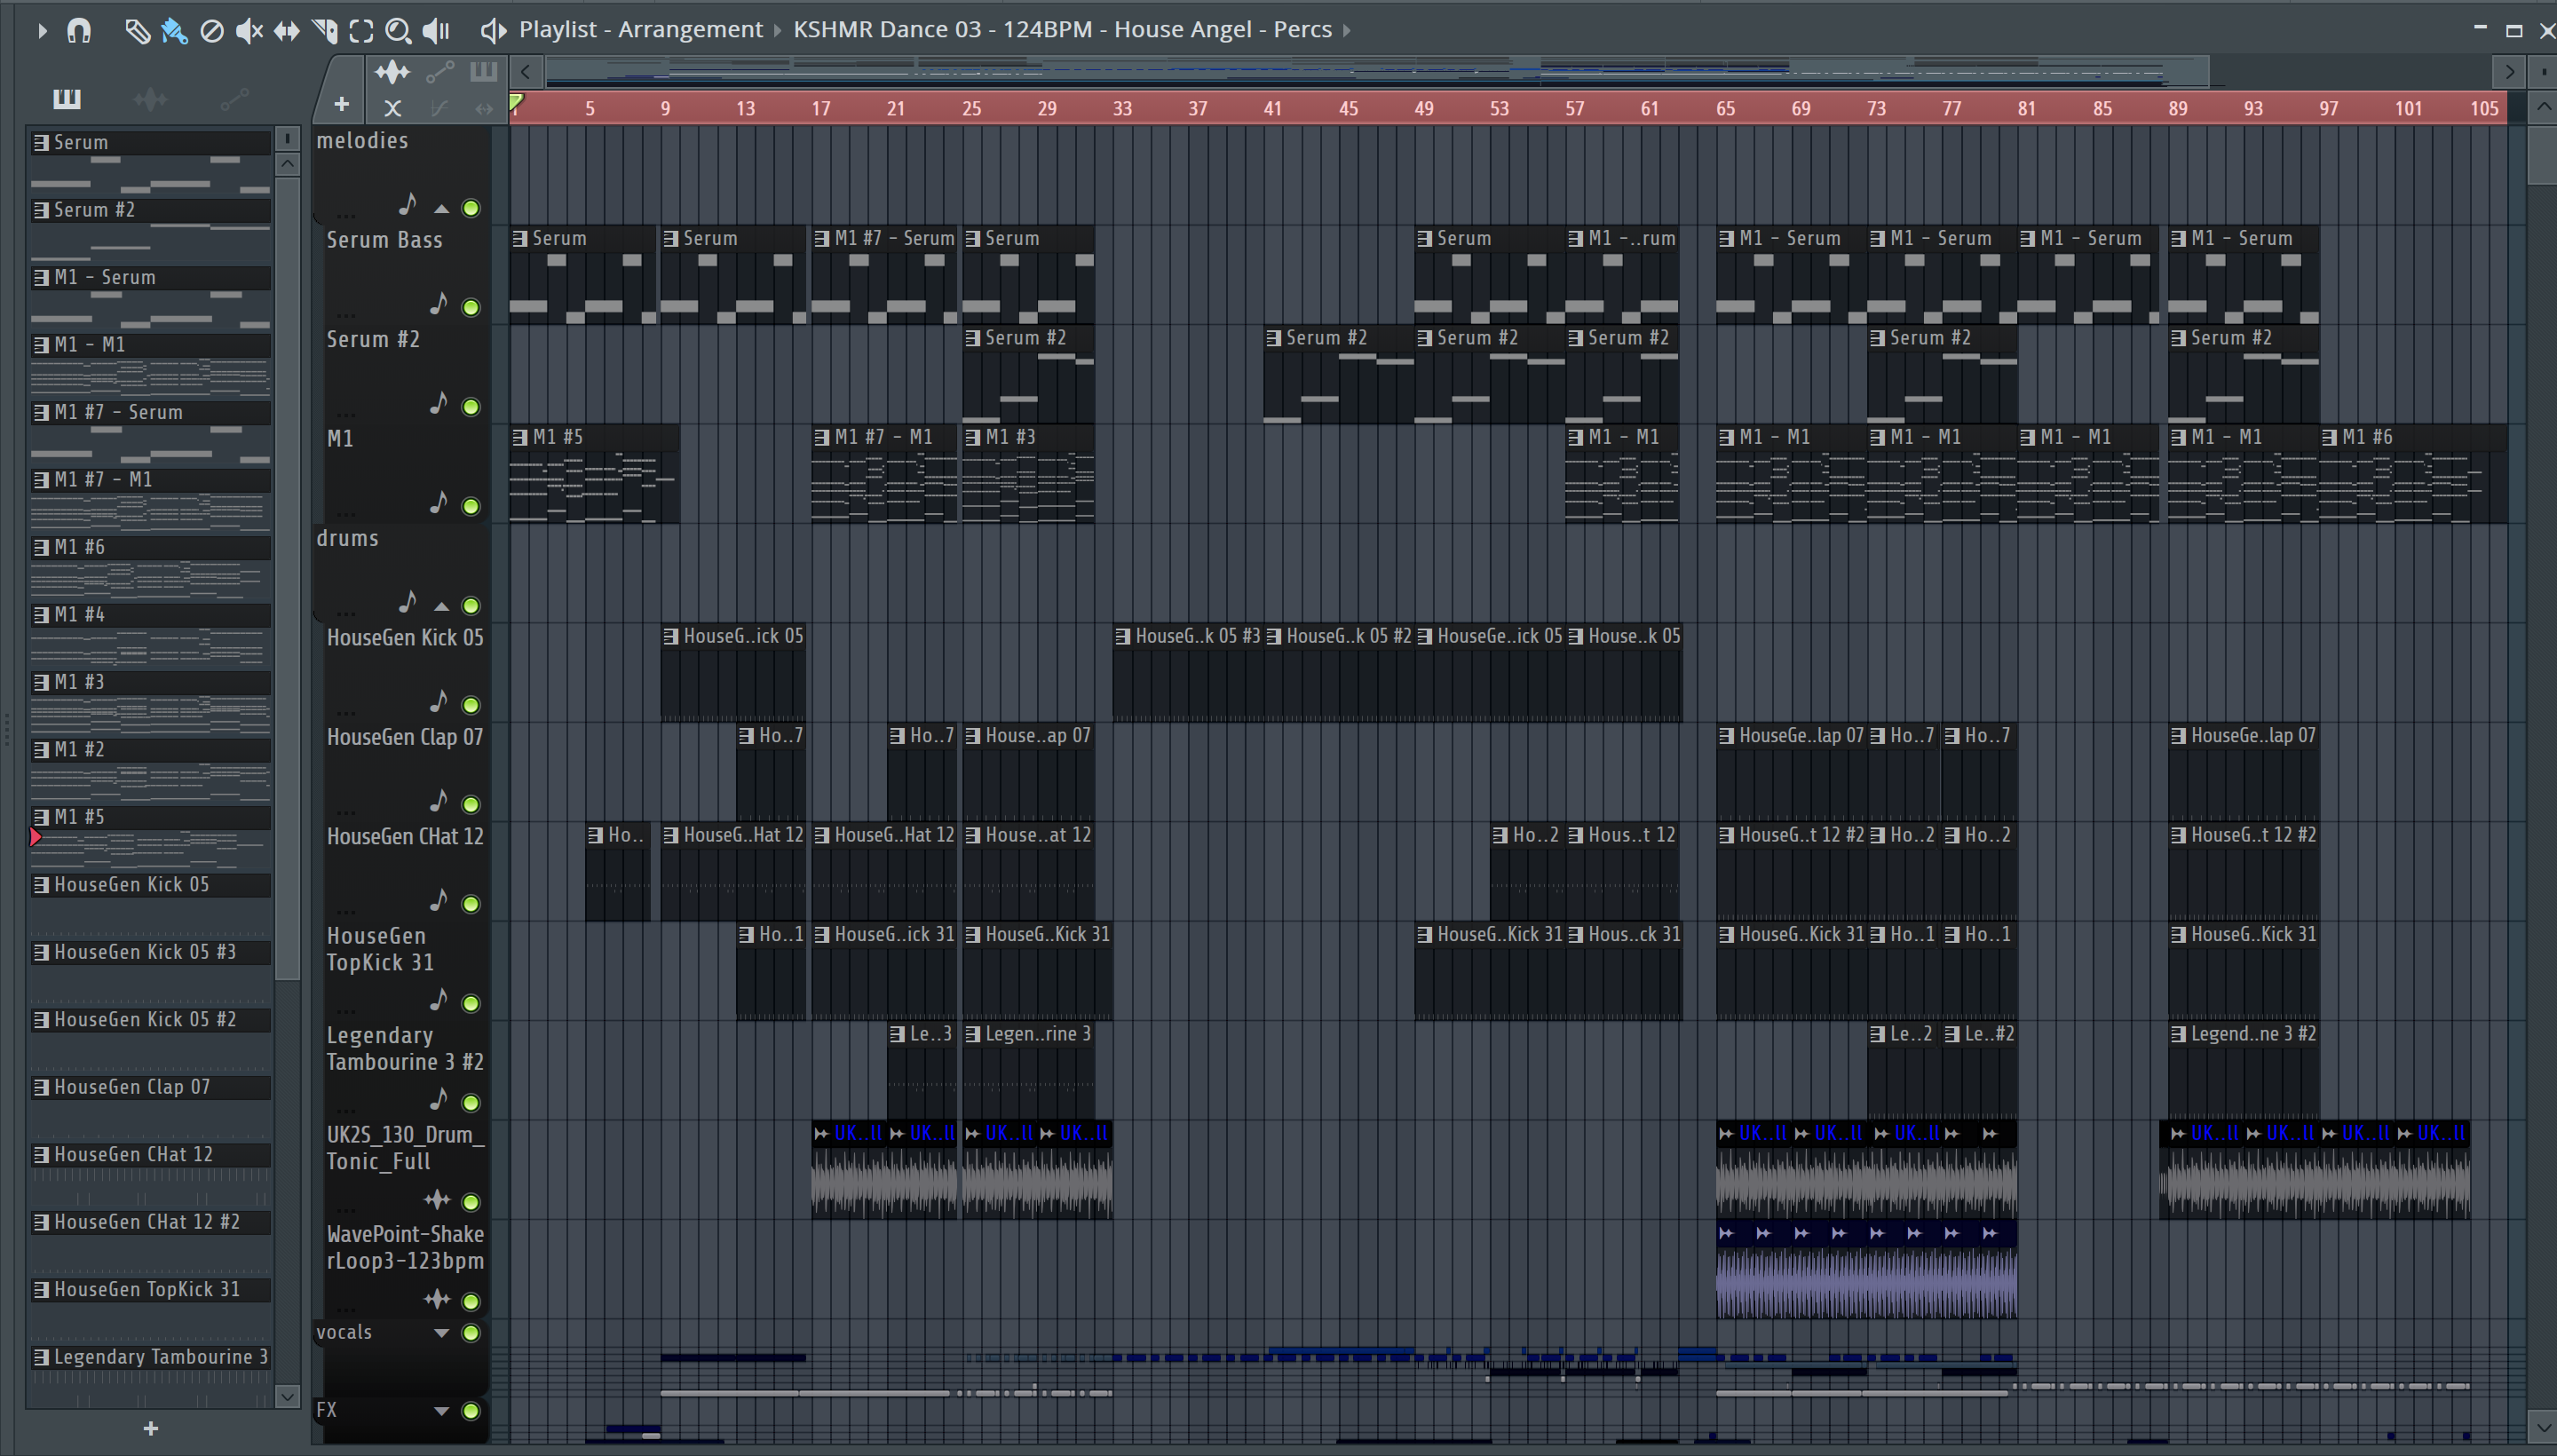Viewport: 2557px width, 1456px height.
Task: Mute the UK2S_130_Drum_Tonic_Full track
Action: point(471,1202)
